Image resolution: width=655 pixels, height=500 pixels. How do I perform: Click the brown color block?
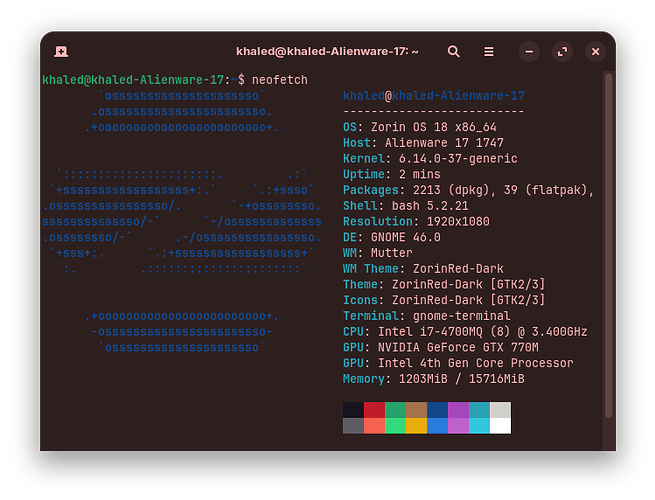pyautogui.click(x=416, y=410)
